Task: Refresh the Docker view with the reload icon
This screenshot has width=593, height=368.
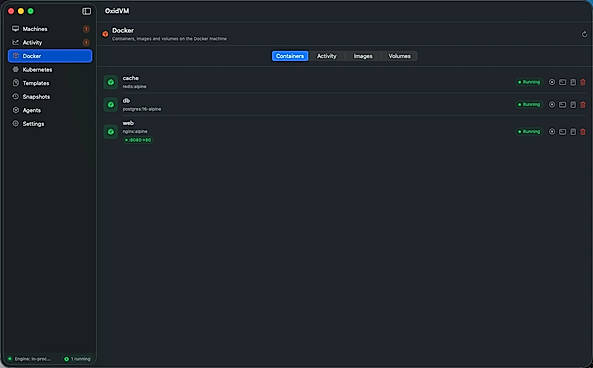Action: point(584,34)
